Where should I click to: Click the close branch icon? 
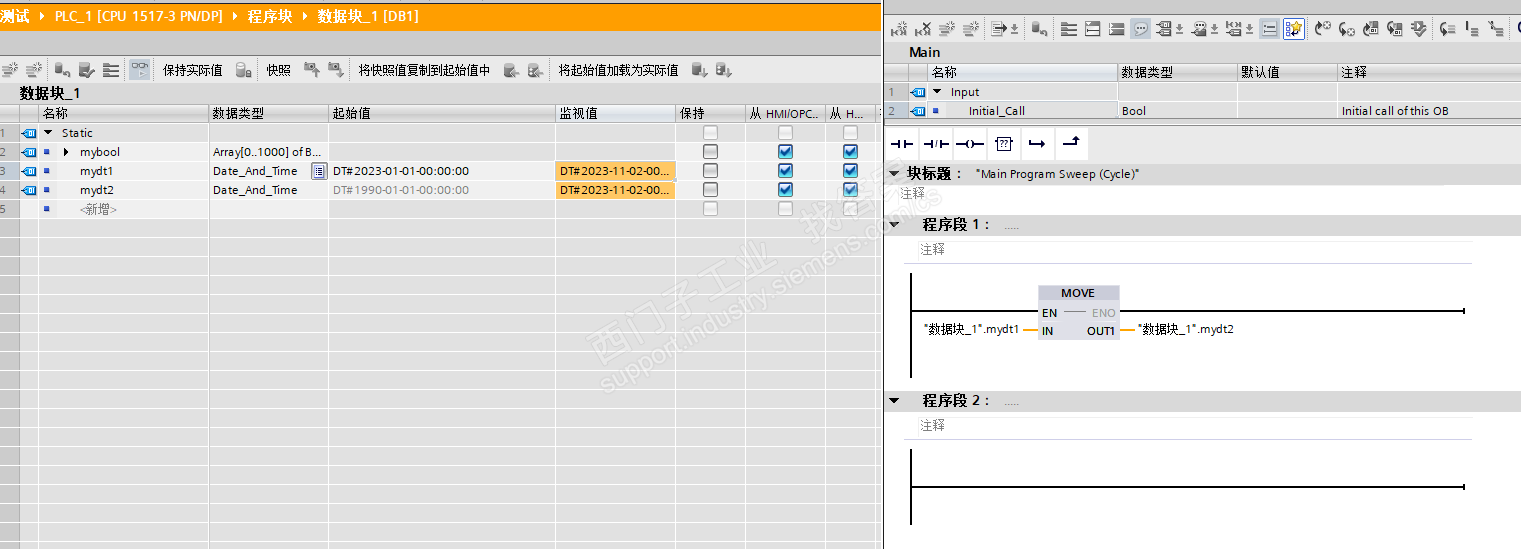(x=1071, y=144)
